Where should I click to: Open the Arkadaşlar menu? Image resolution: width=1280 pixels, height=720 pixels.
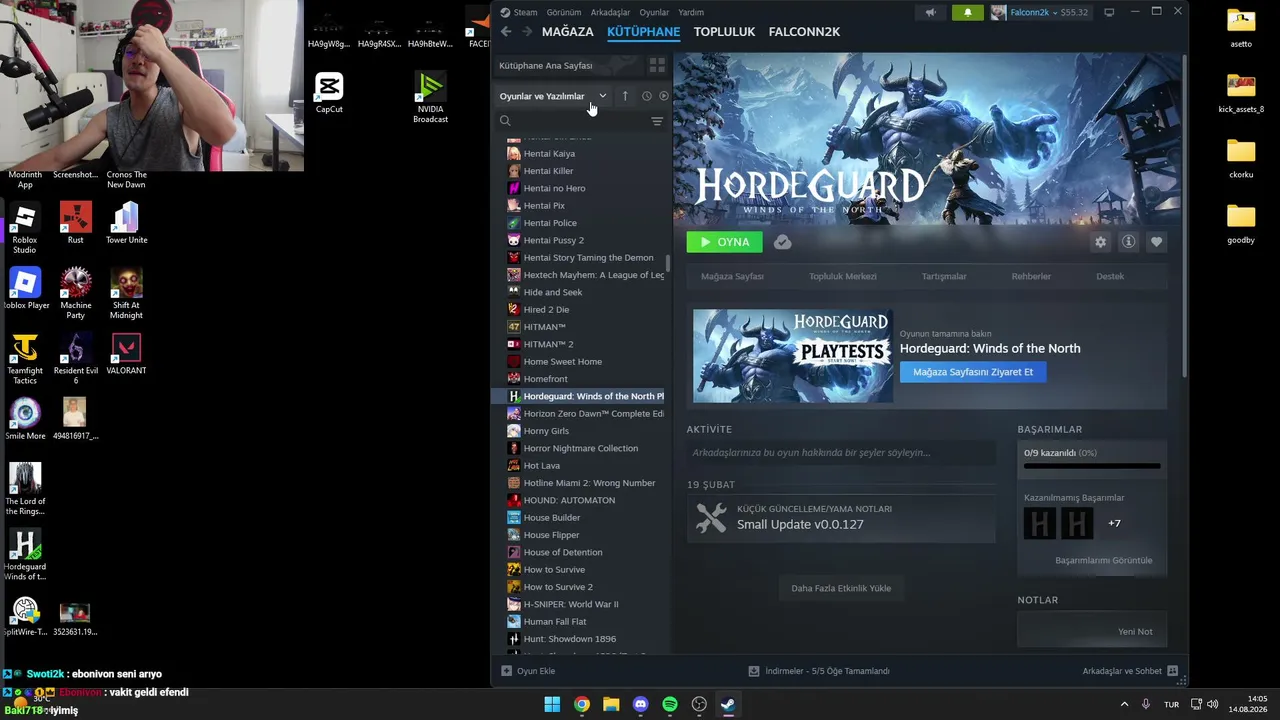pyautogui.click(x=610, y=13)
